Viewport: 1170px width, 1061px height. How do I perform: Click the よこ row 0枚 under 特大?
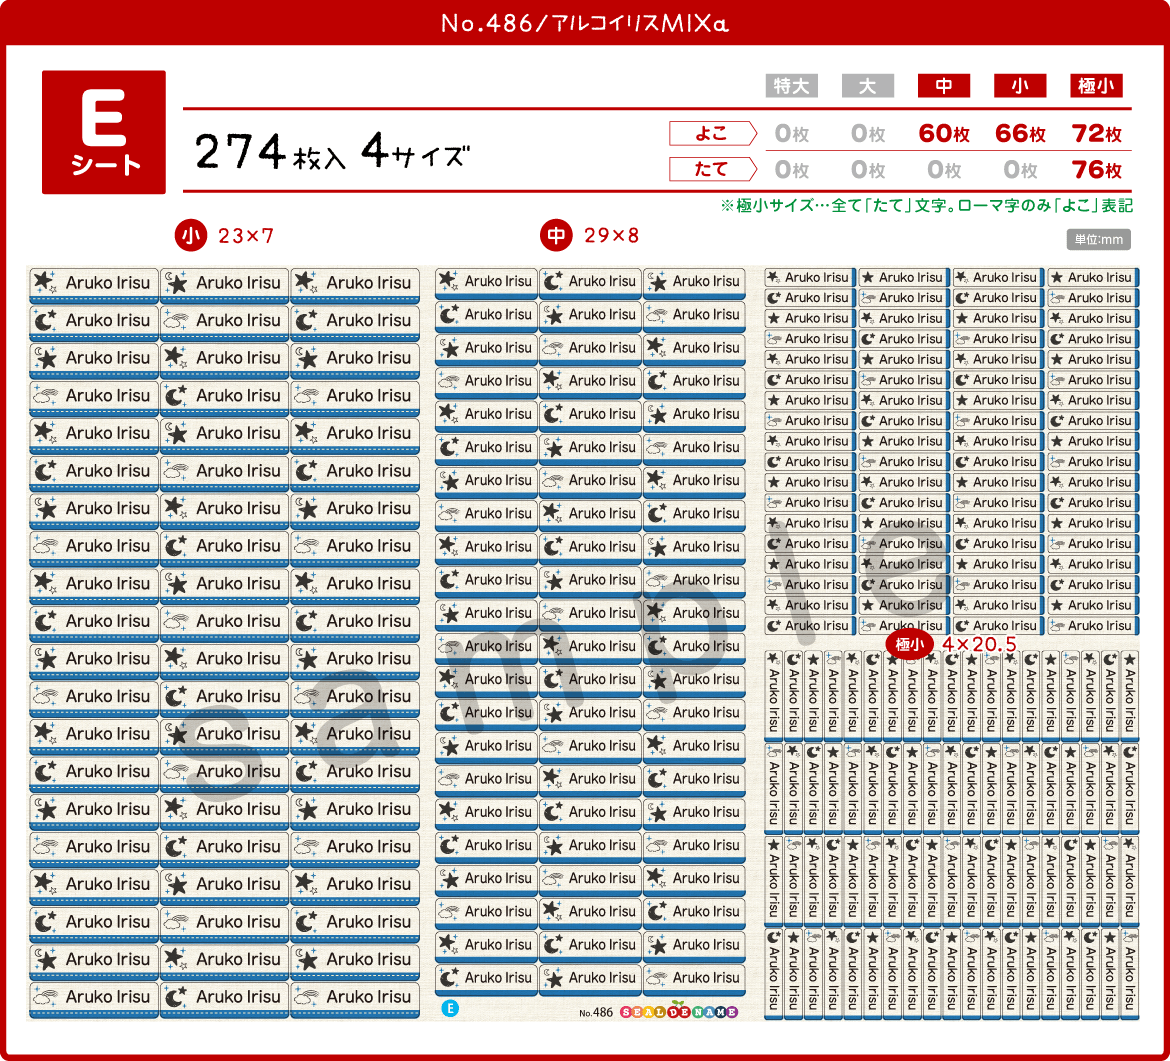click(x=792, y=134)
